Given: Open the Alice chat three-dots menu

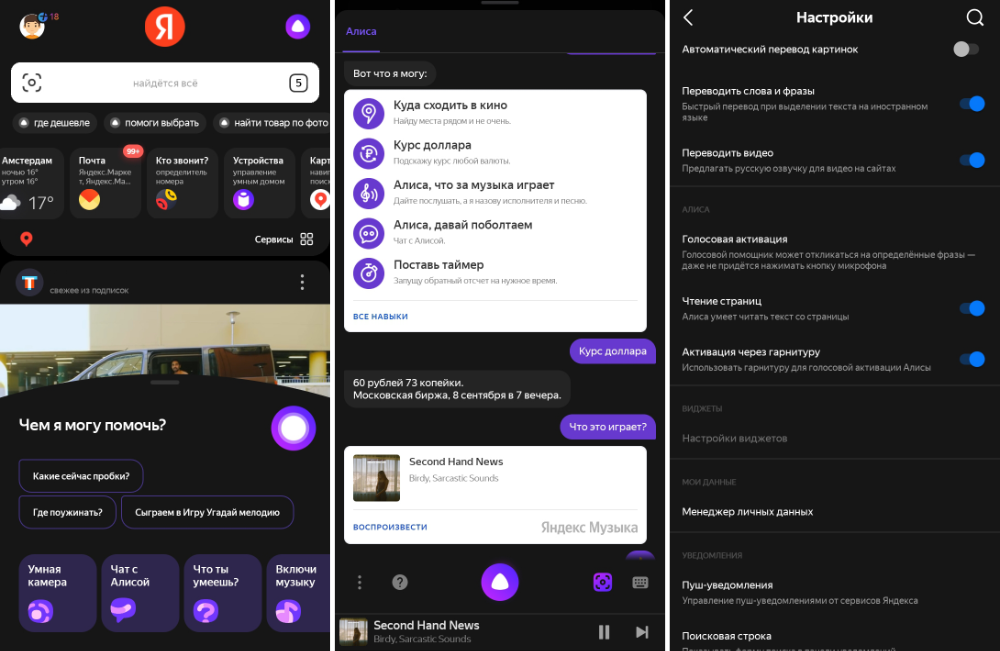Looking at the screenshot, I should pos(360,582).
